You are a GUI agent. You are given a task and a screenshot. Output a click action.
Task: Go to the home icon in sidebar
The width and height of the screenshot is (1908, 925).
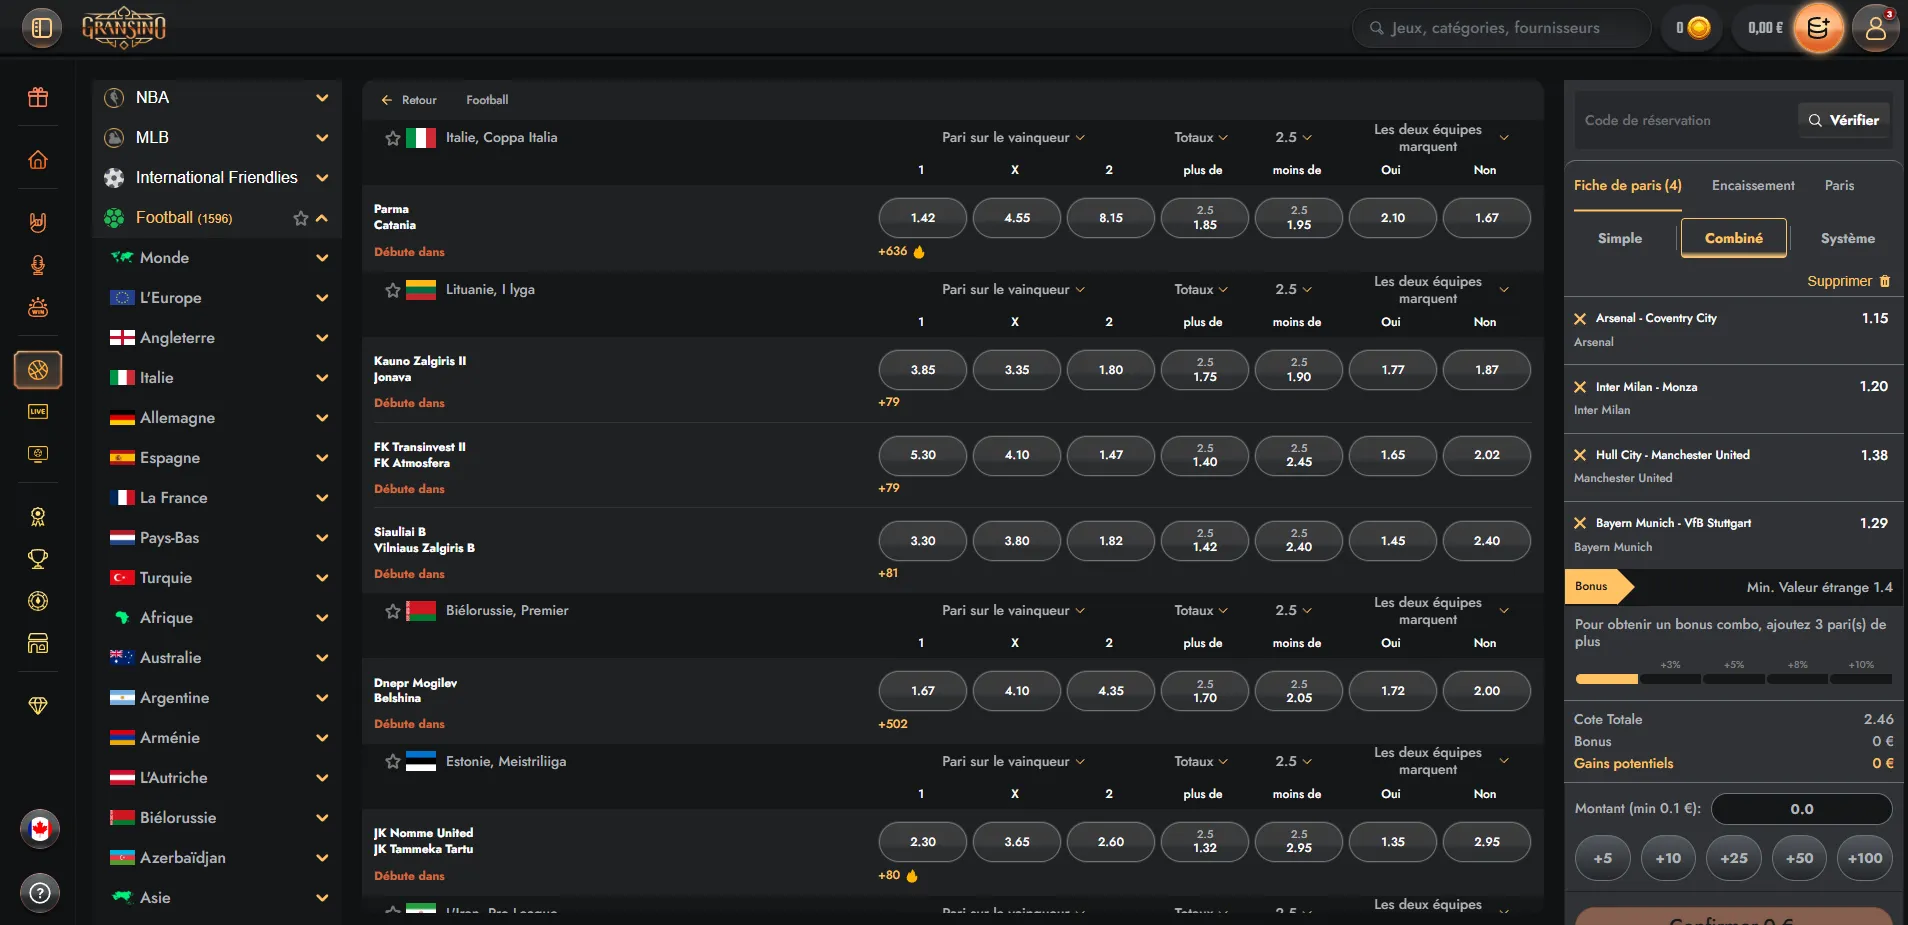(x=38, y=160)
